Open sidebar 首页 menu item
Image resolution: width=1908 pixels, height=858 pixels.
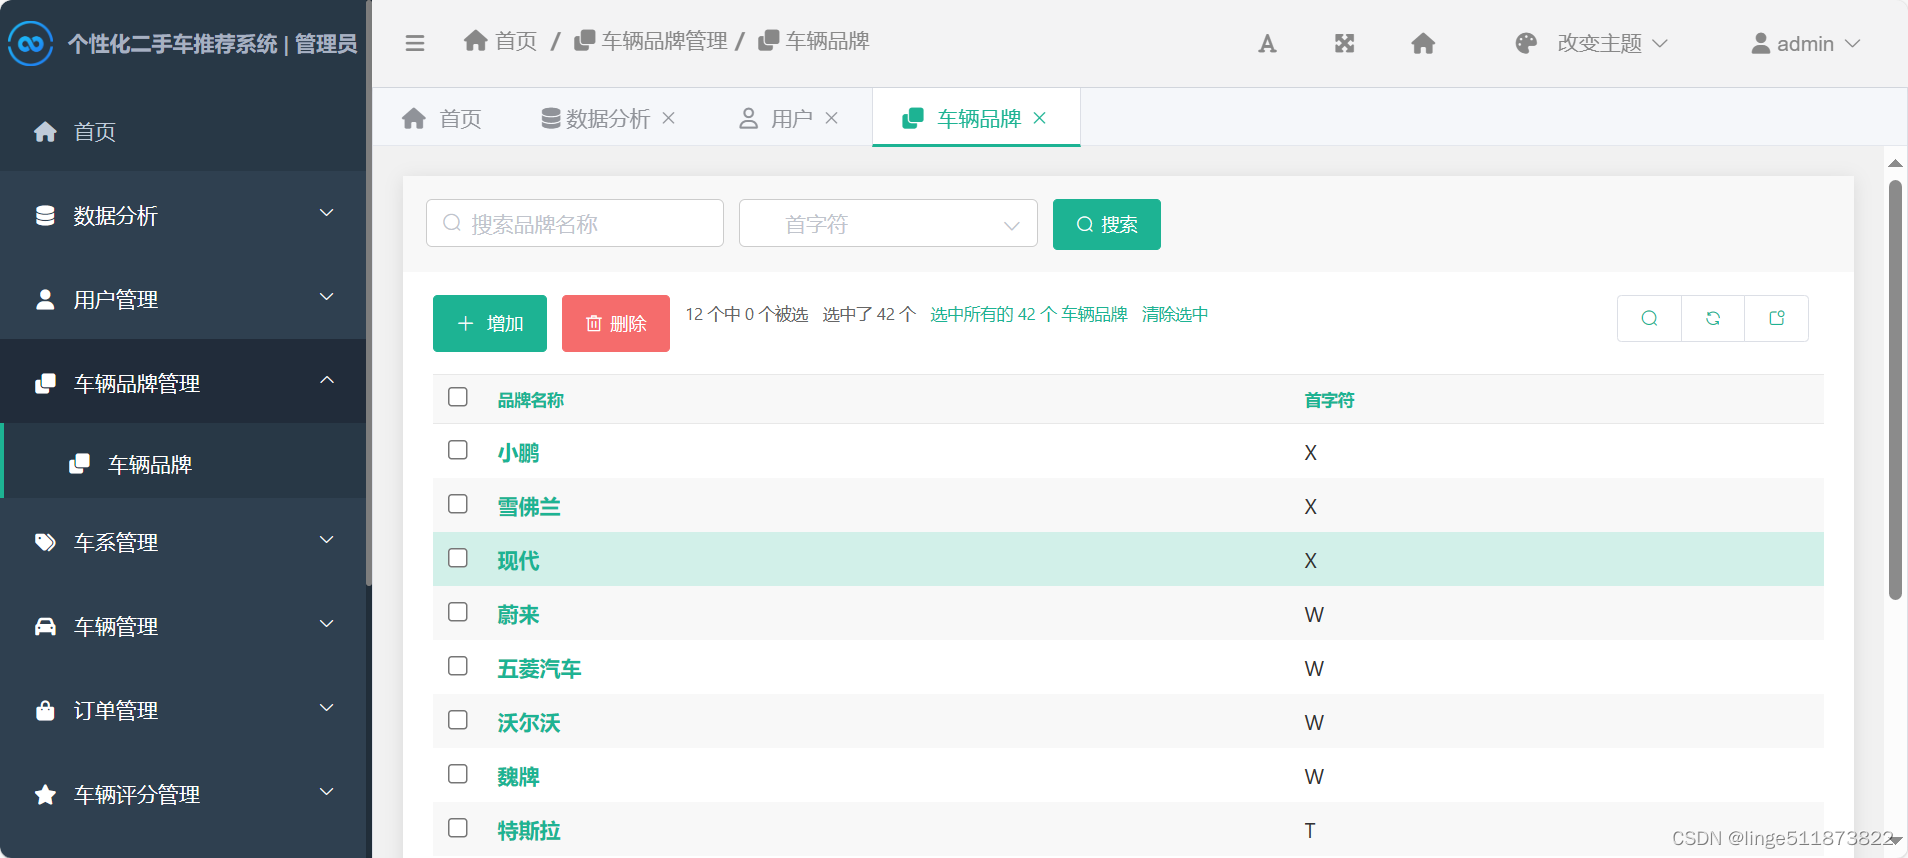(x=183, y=131)
